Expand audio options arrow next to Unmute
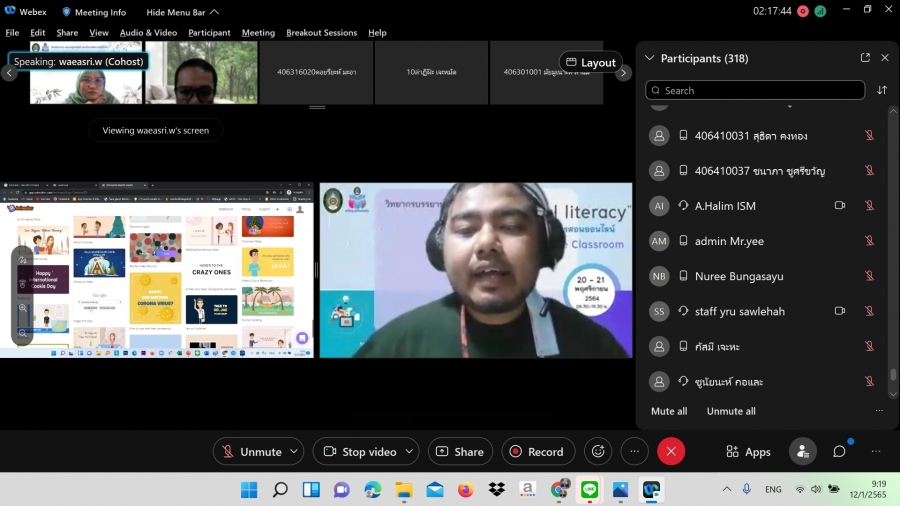This screenshot has width=900, height=506. tap(294, 452)
